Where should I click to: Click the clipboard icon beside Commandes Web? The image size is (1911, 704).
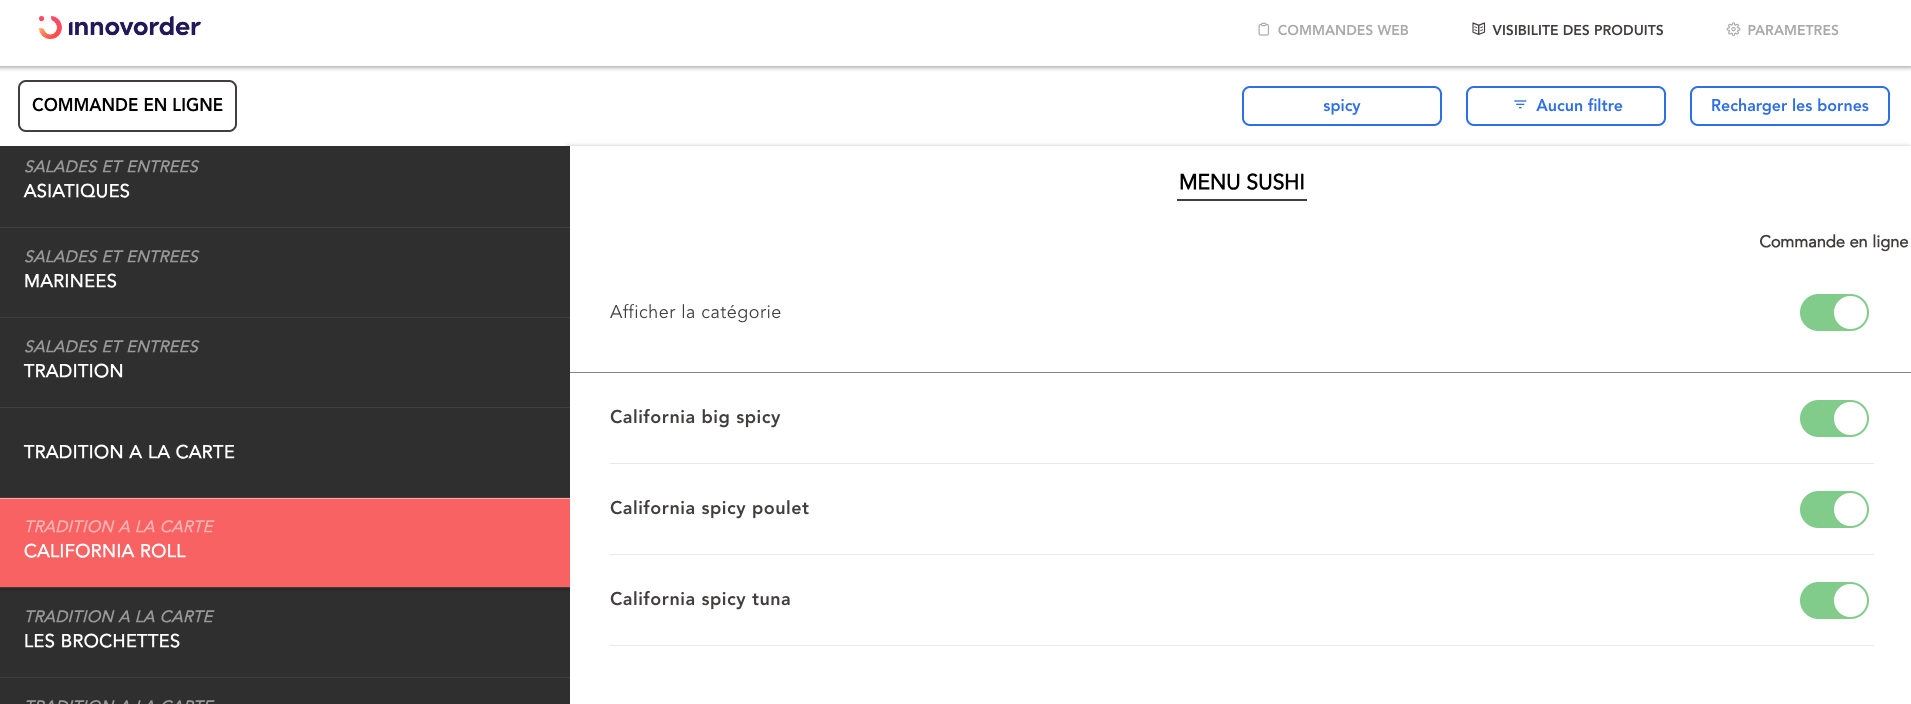click(1263, 30)
